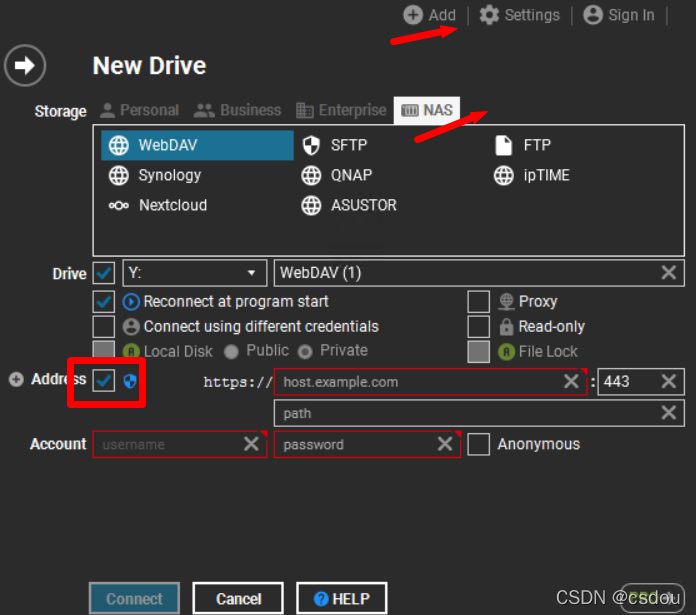Click the Proxy globe icon
The height and width of the screenshot is (615, 696).
[x=506, y=302]
